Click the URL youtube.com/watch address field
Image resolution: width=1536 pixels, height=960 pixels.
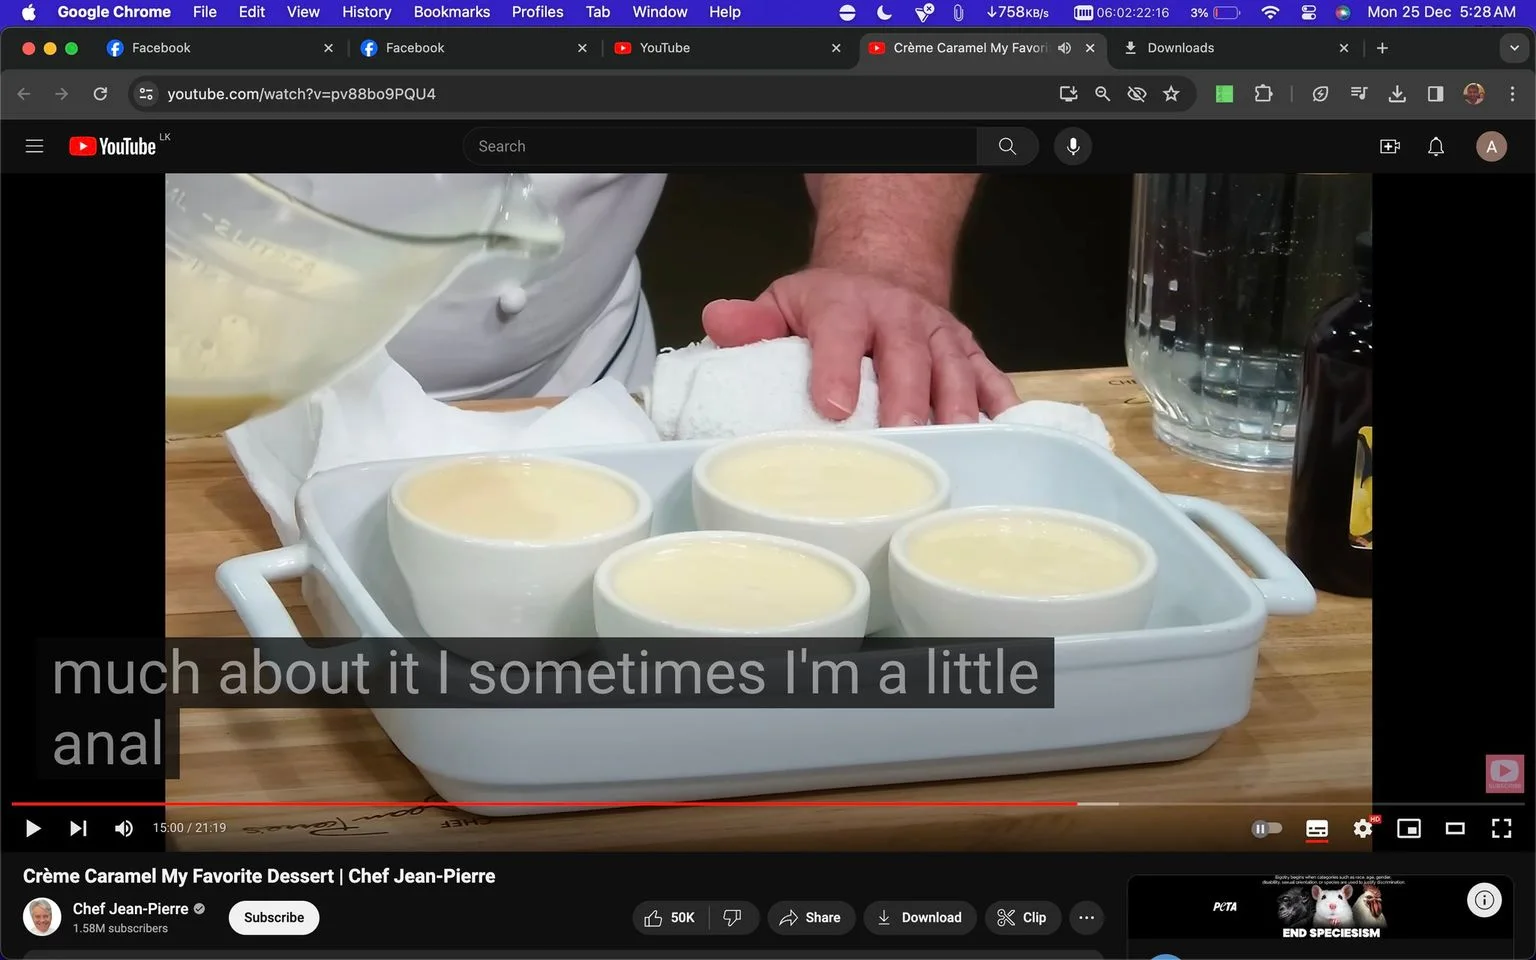point(301,94)
